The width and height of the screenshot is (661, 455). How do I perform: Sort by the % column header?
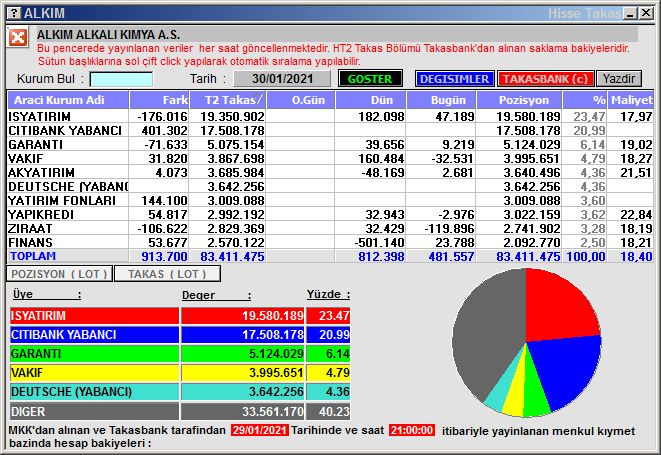click(585, 100)
